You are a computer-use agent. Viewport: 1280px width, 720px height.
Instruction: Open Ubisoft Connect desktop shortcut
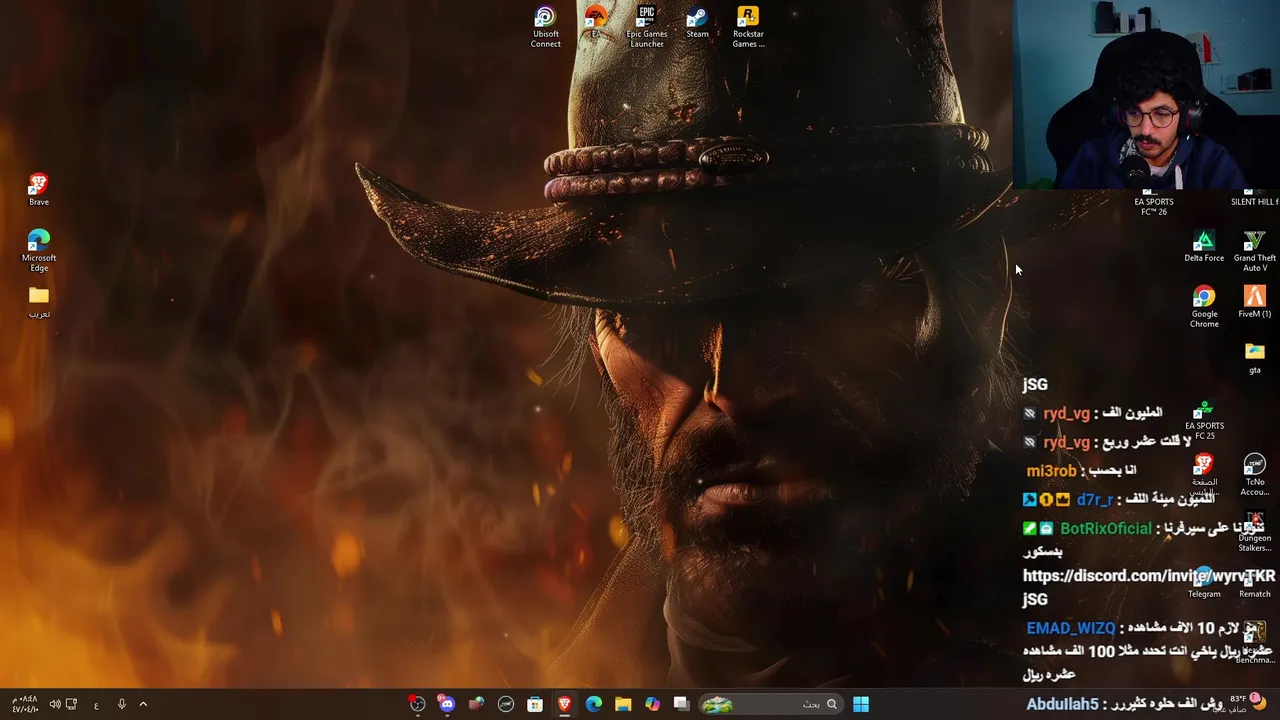coord(545,27)
